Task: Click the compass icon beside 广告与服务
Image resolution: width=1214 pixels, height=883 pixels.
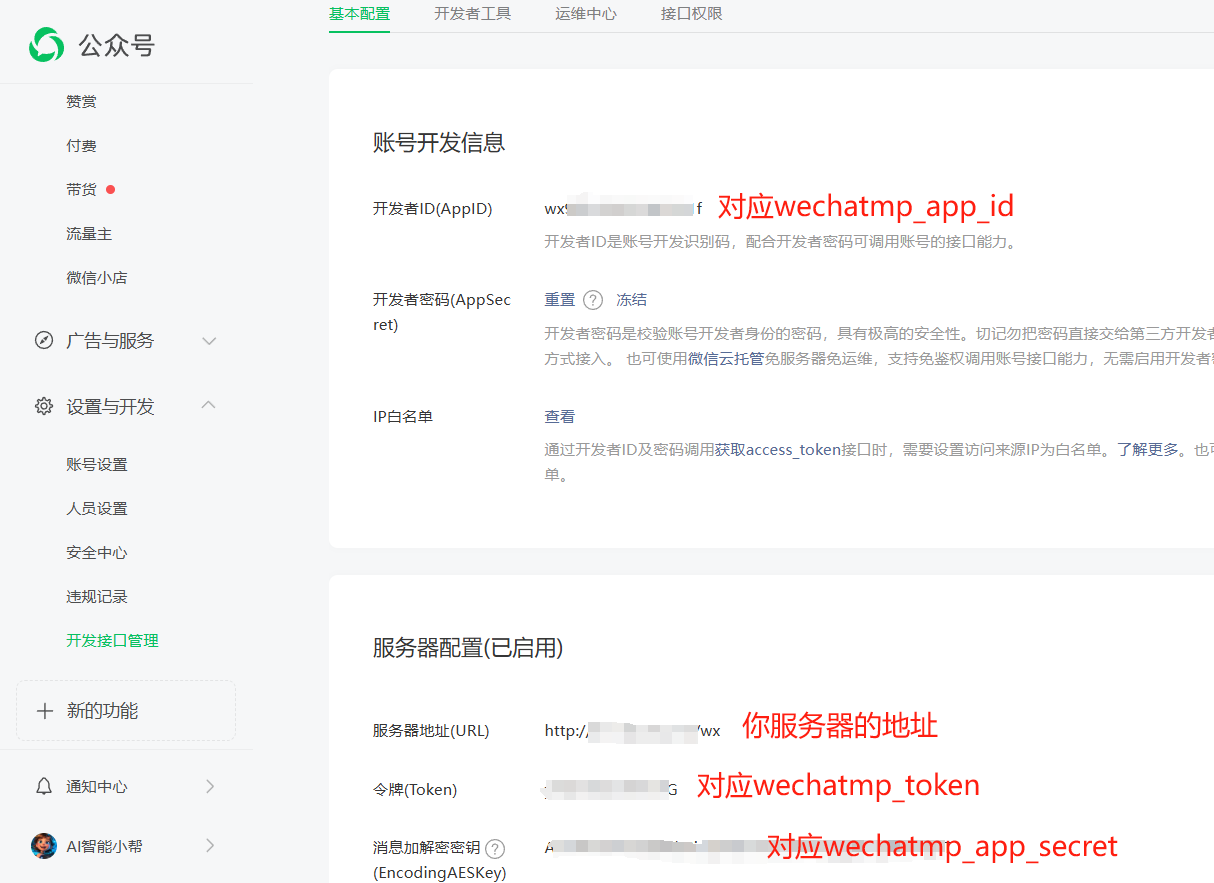Action: point(44,340)
